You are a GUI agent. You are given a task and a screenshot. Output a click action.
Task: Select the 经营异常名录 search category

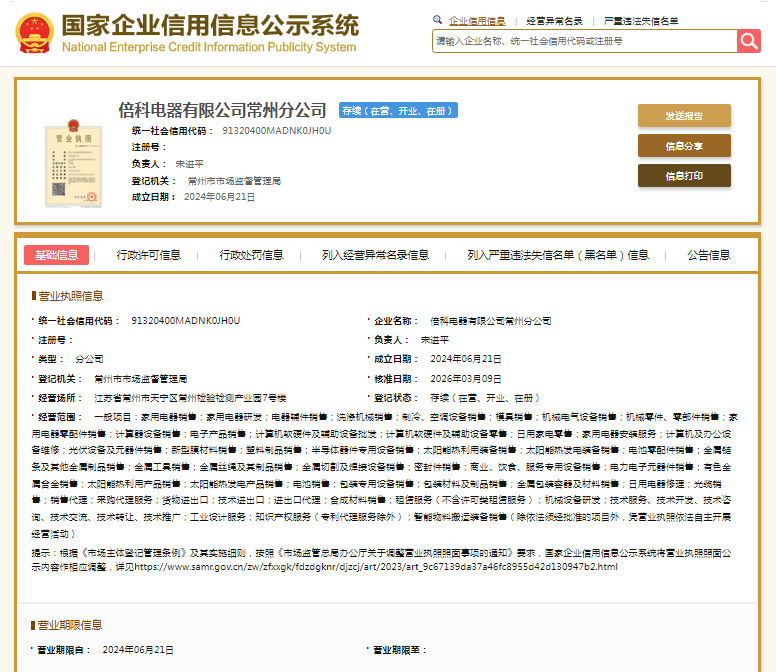coord(554,20)
